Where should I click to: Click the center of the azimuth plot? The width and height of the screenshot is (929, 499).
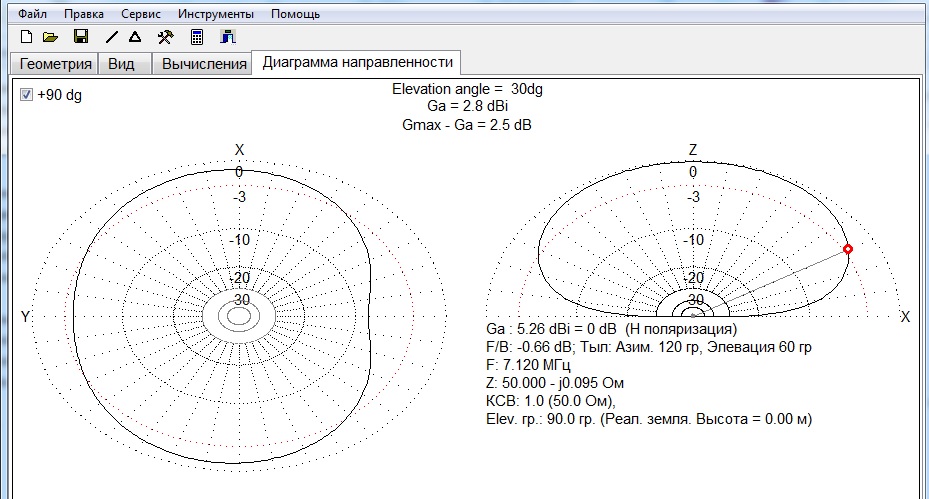coord(239,316)
